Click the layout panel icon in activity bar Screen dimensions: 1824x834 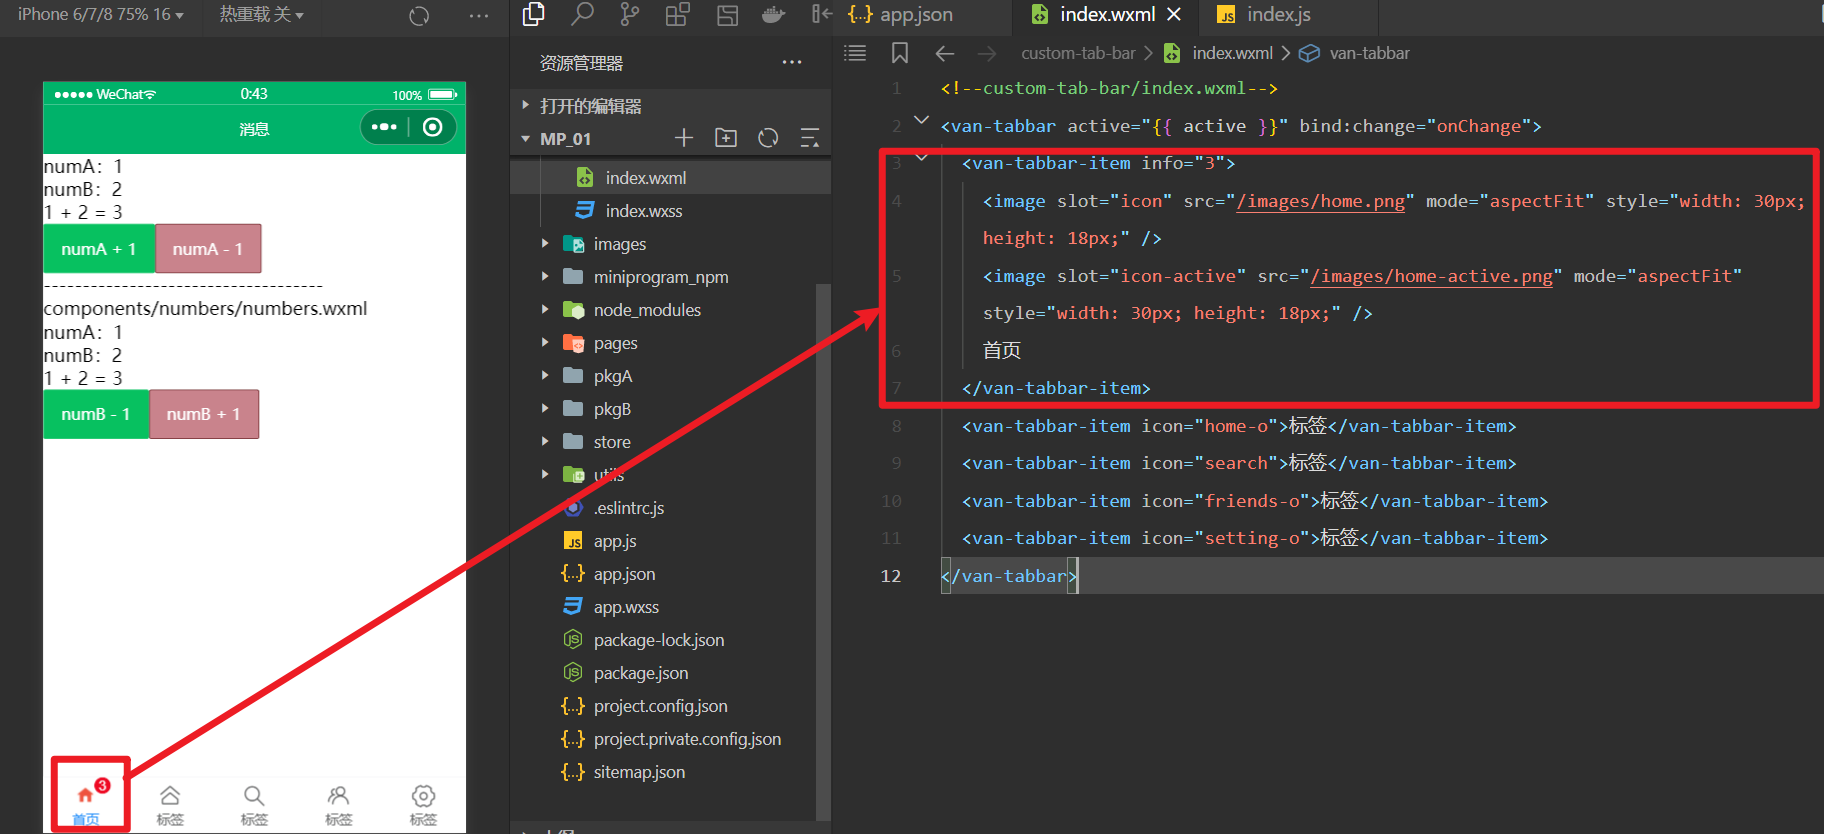click(727, 15)
